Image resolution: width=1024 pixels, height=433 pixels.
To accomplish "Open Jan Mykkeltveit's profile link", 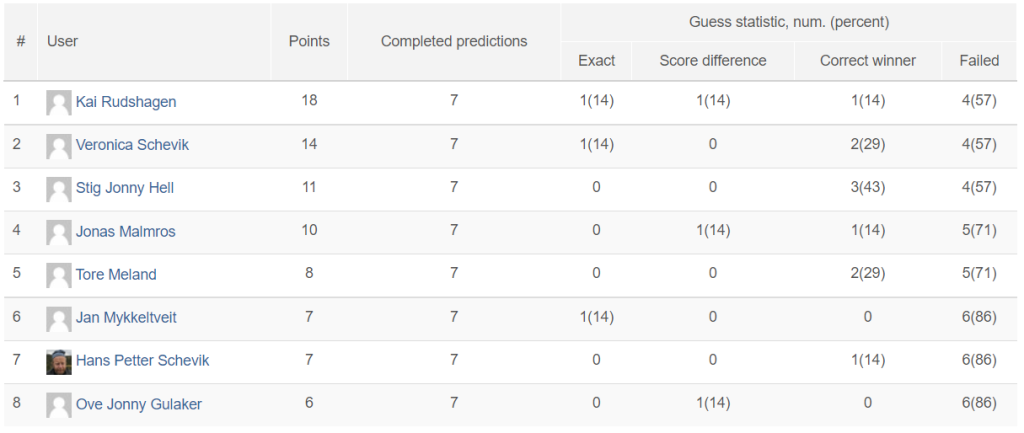I will click(126, 317).
